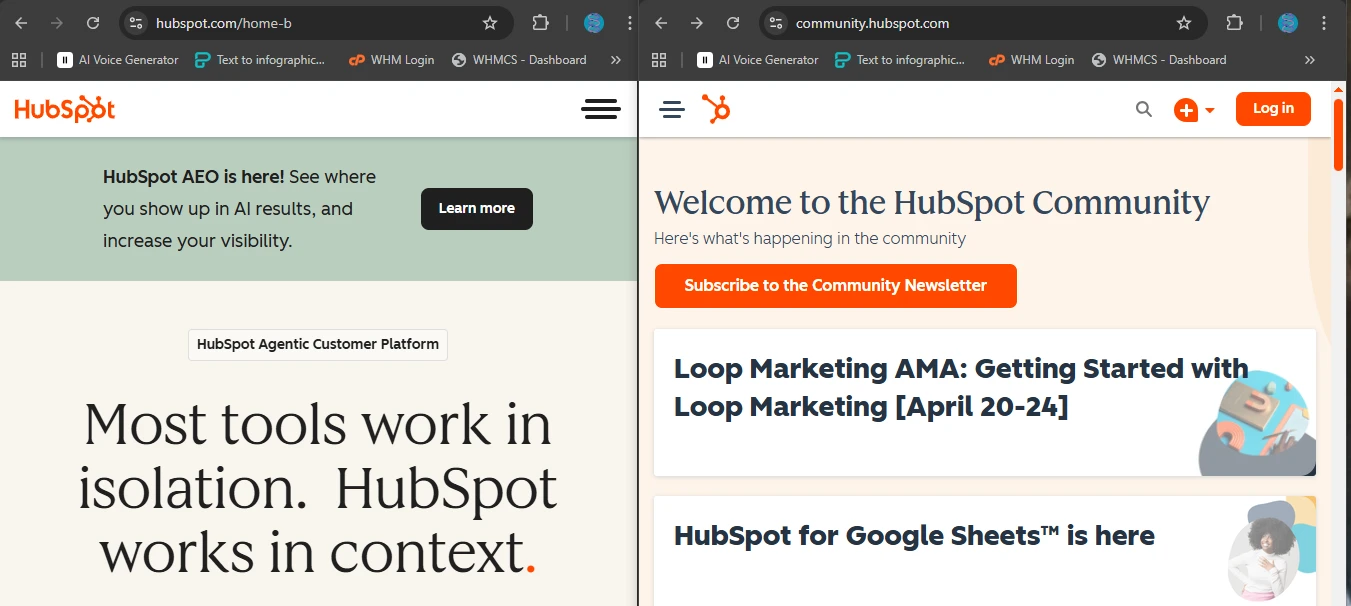Click Google Sheets card illustration of woman
Screen dimensions: 1351x606
1271,549
